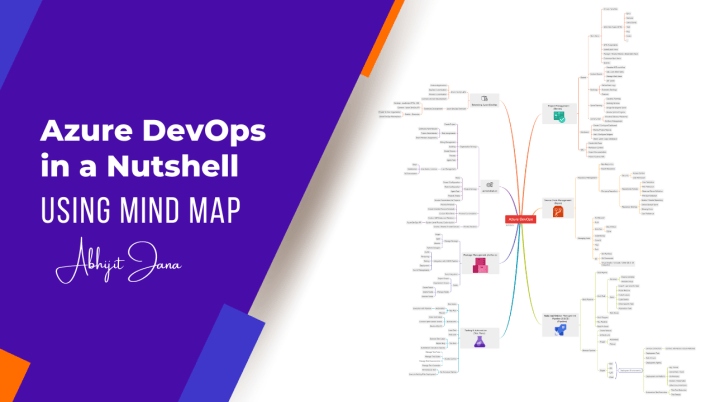Viewport: 715px width, 402px height.
Task: Click the Administration gears icon
Action: pos(490,185)
